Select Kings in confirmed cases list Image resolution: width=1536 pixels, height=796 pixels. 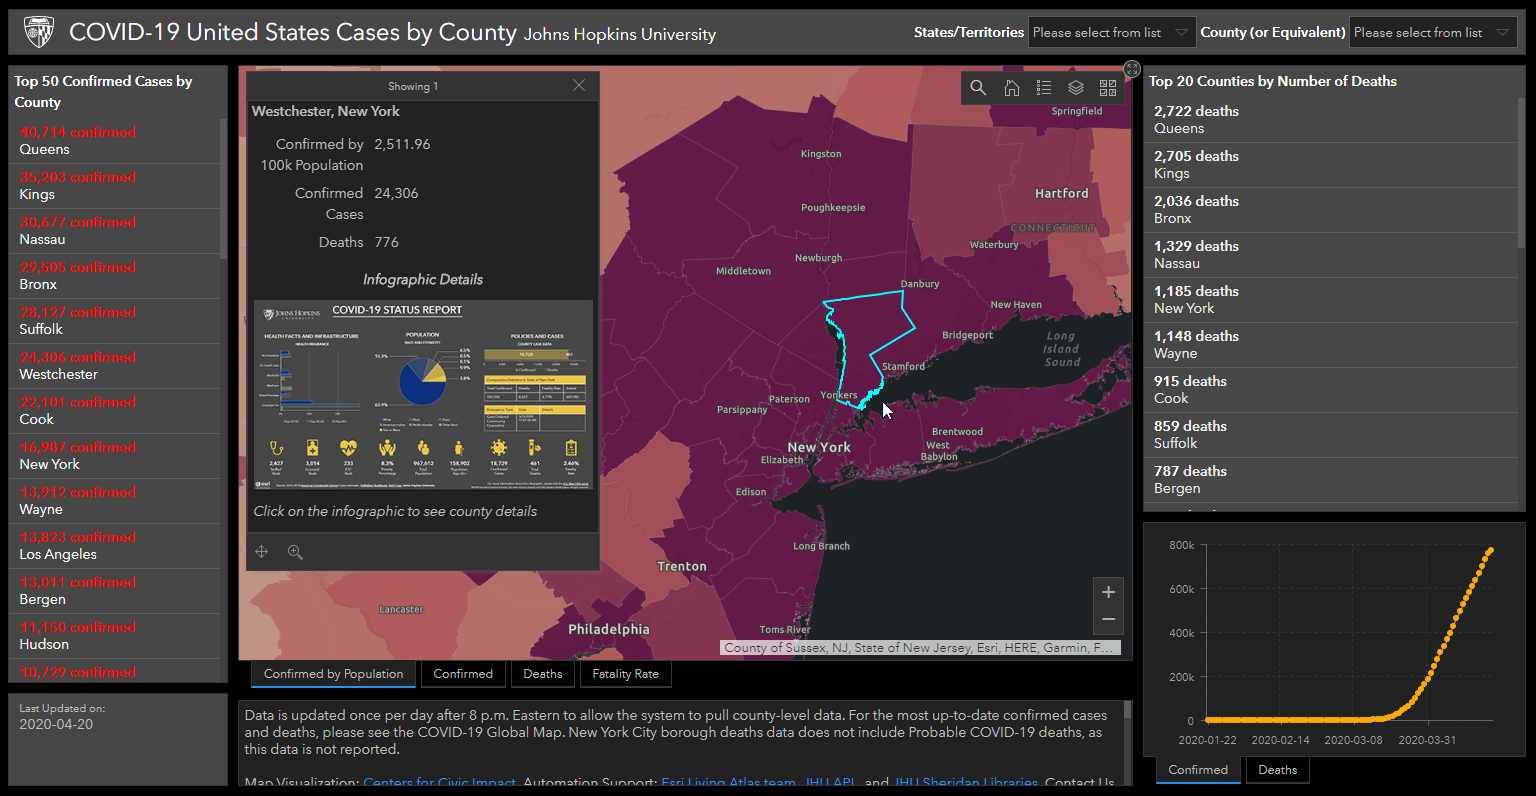click(x=114, y=186)
